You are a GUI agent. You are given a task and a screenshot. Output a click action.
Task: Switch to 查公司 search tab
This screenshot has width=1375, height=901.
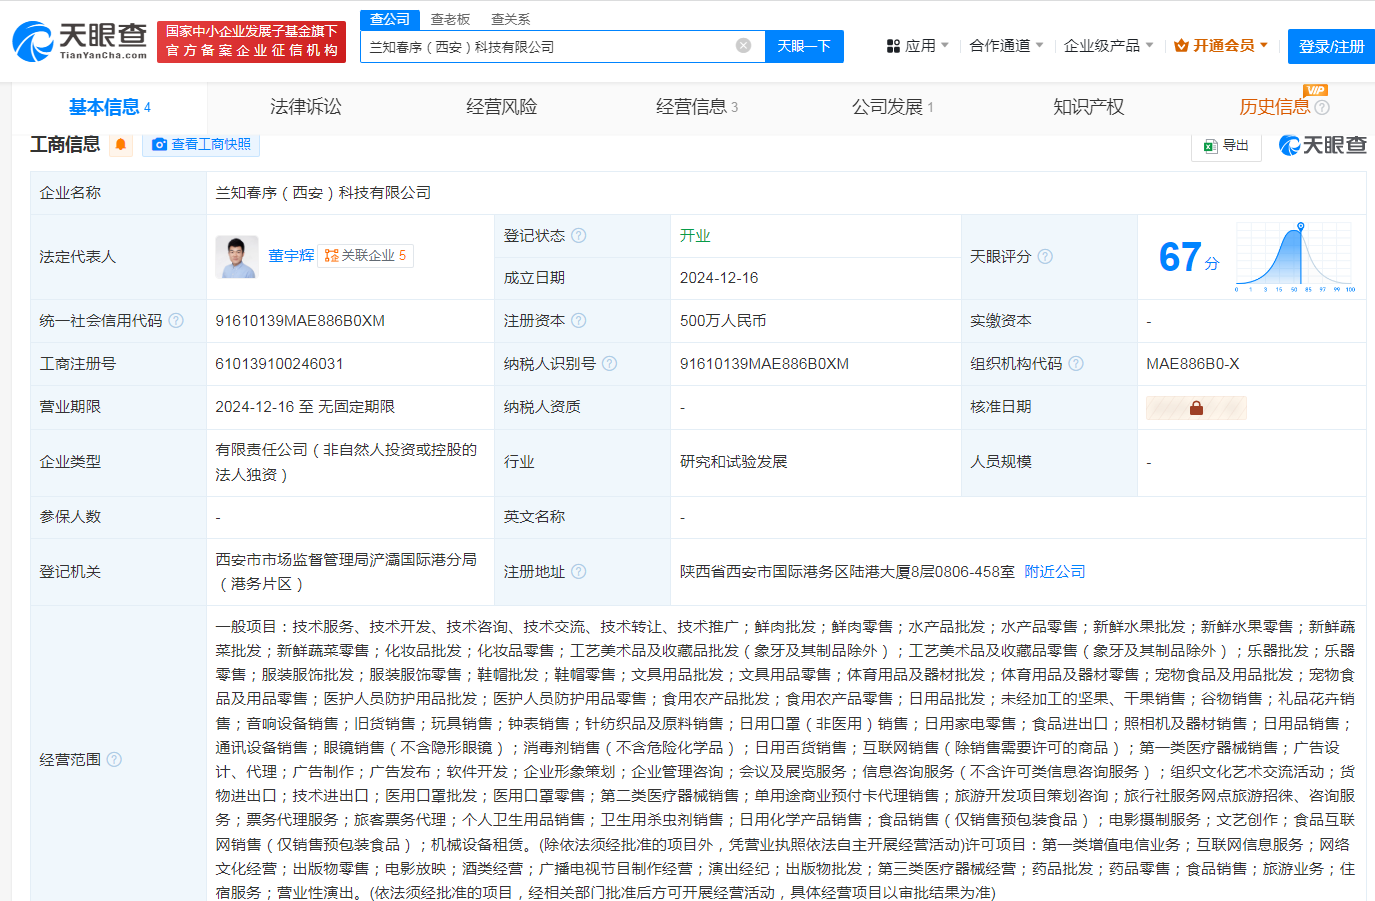click(390, 19)
